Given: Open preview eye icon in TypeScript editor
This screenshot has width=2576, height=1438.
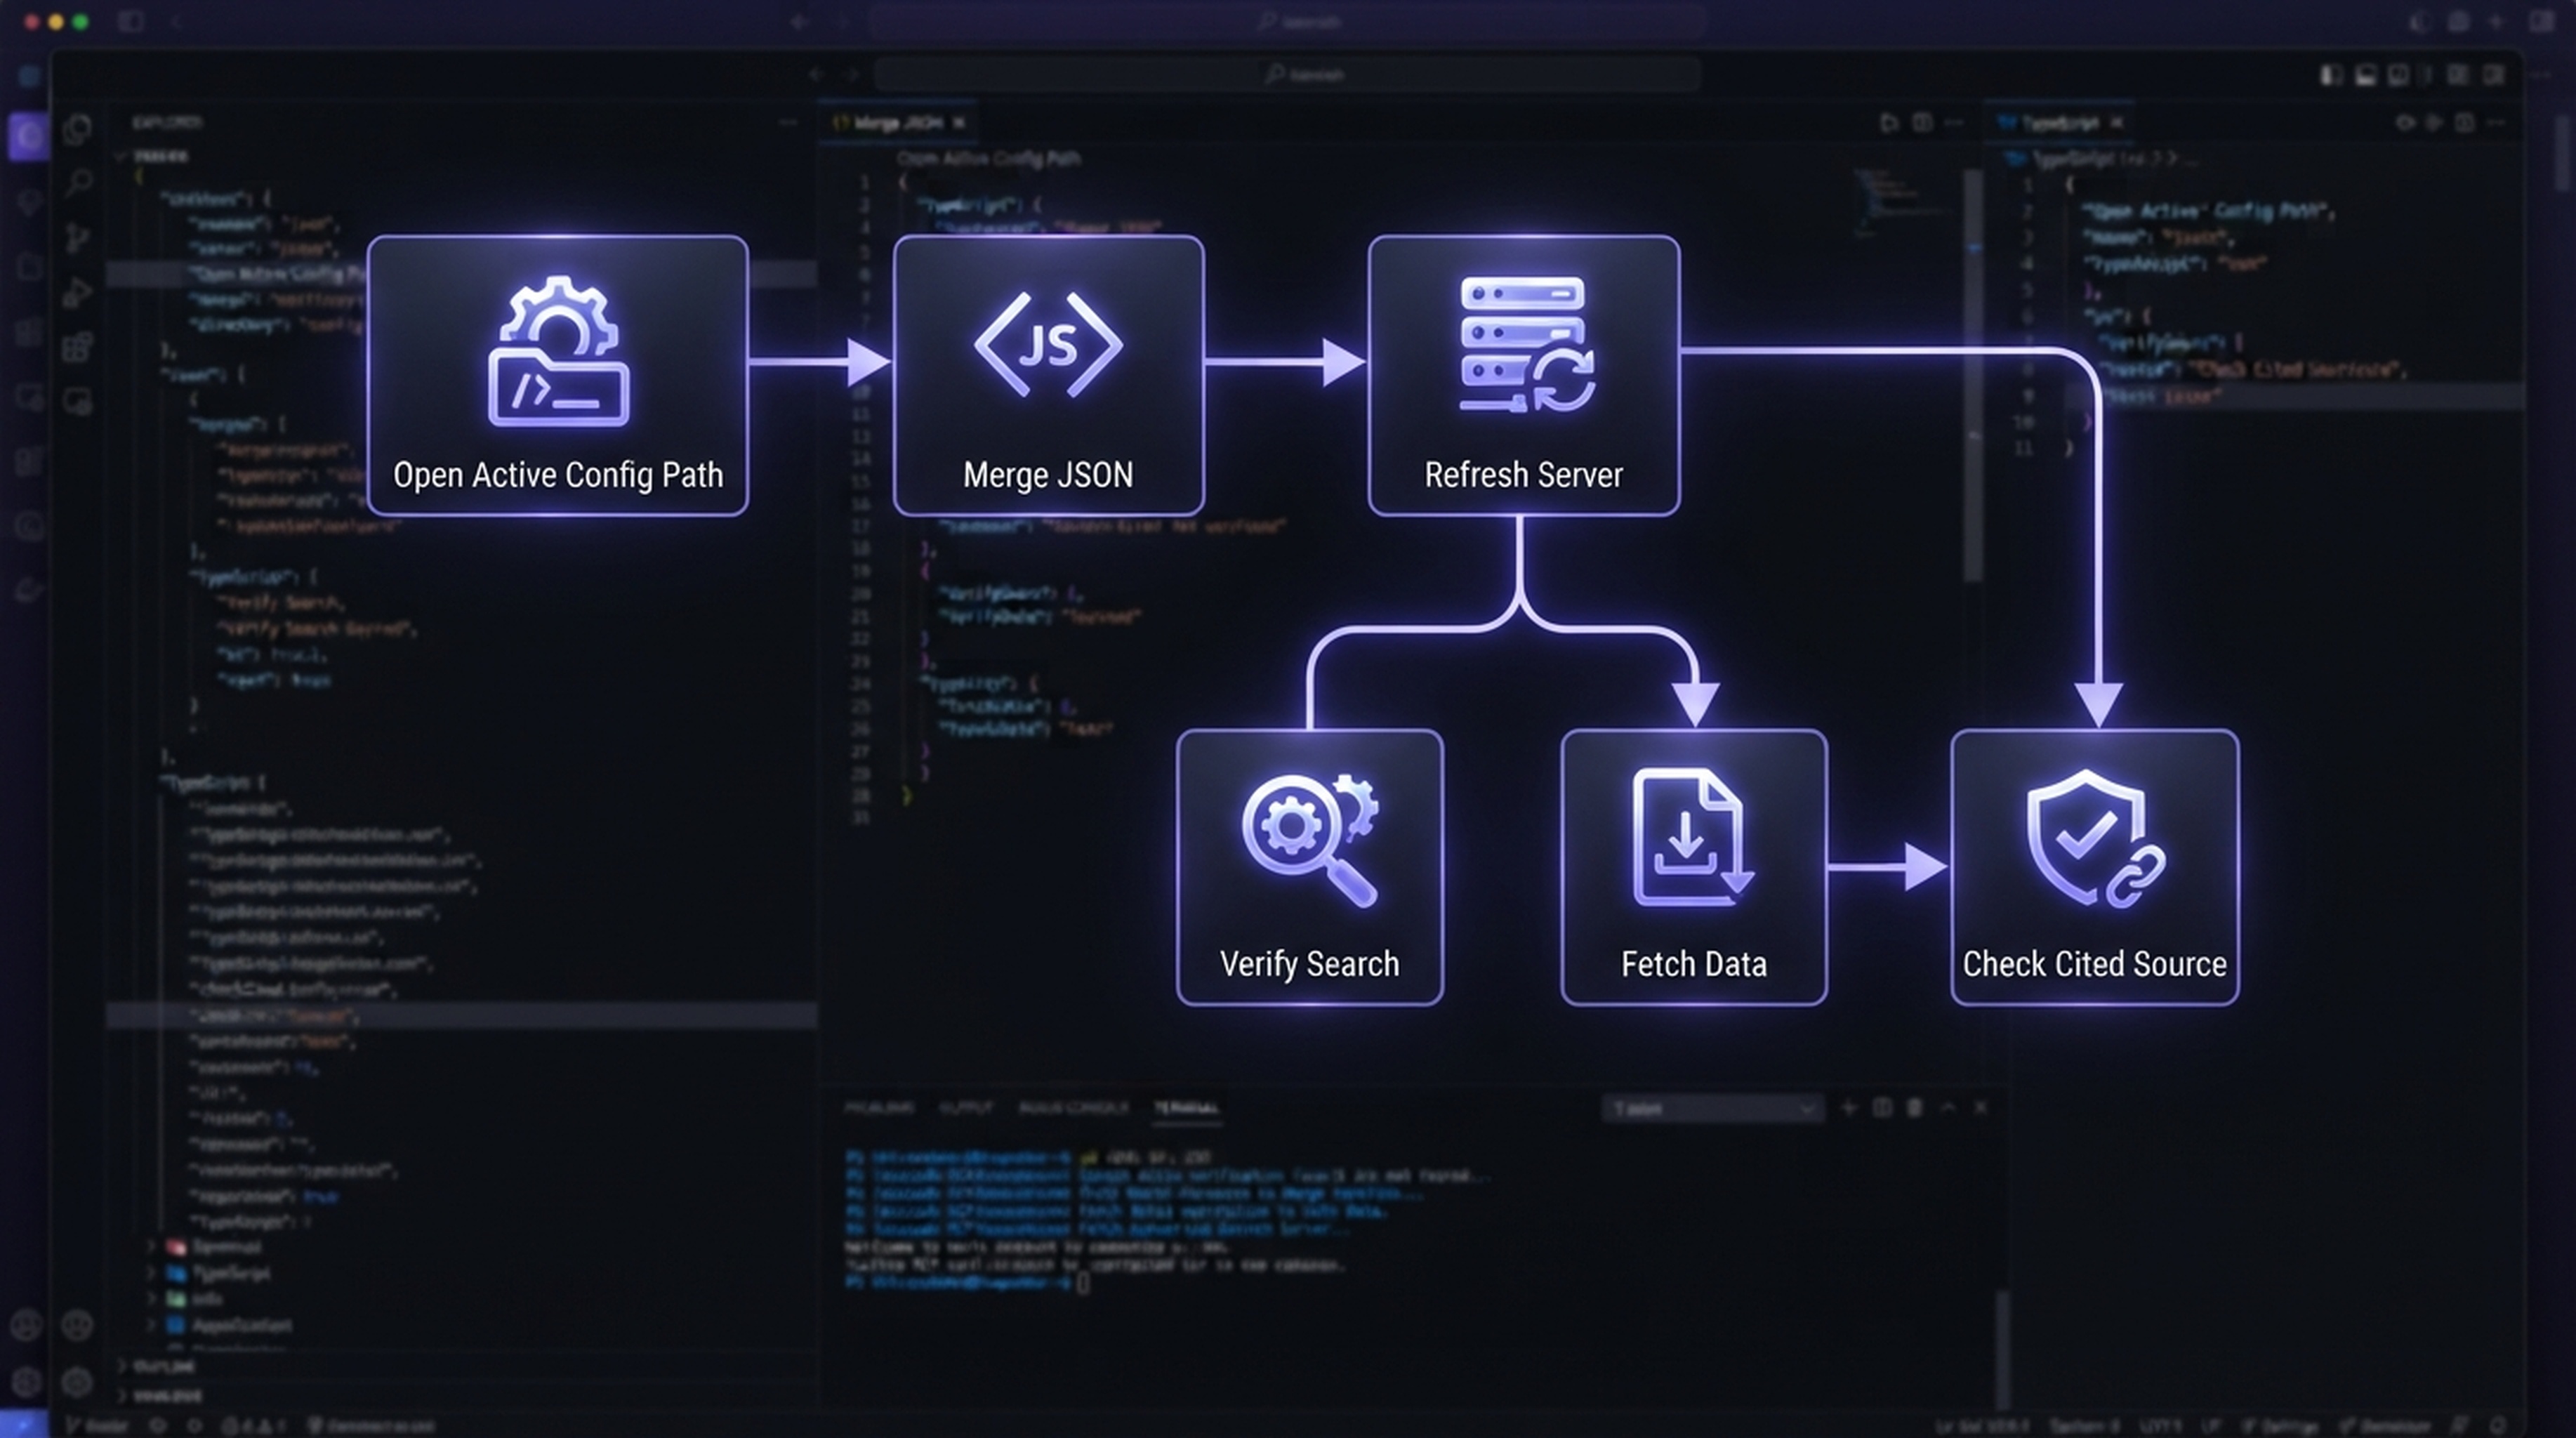Looking at the screenshot, I should point(2405,123).
